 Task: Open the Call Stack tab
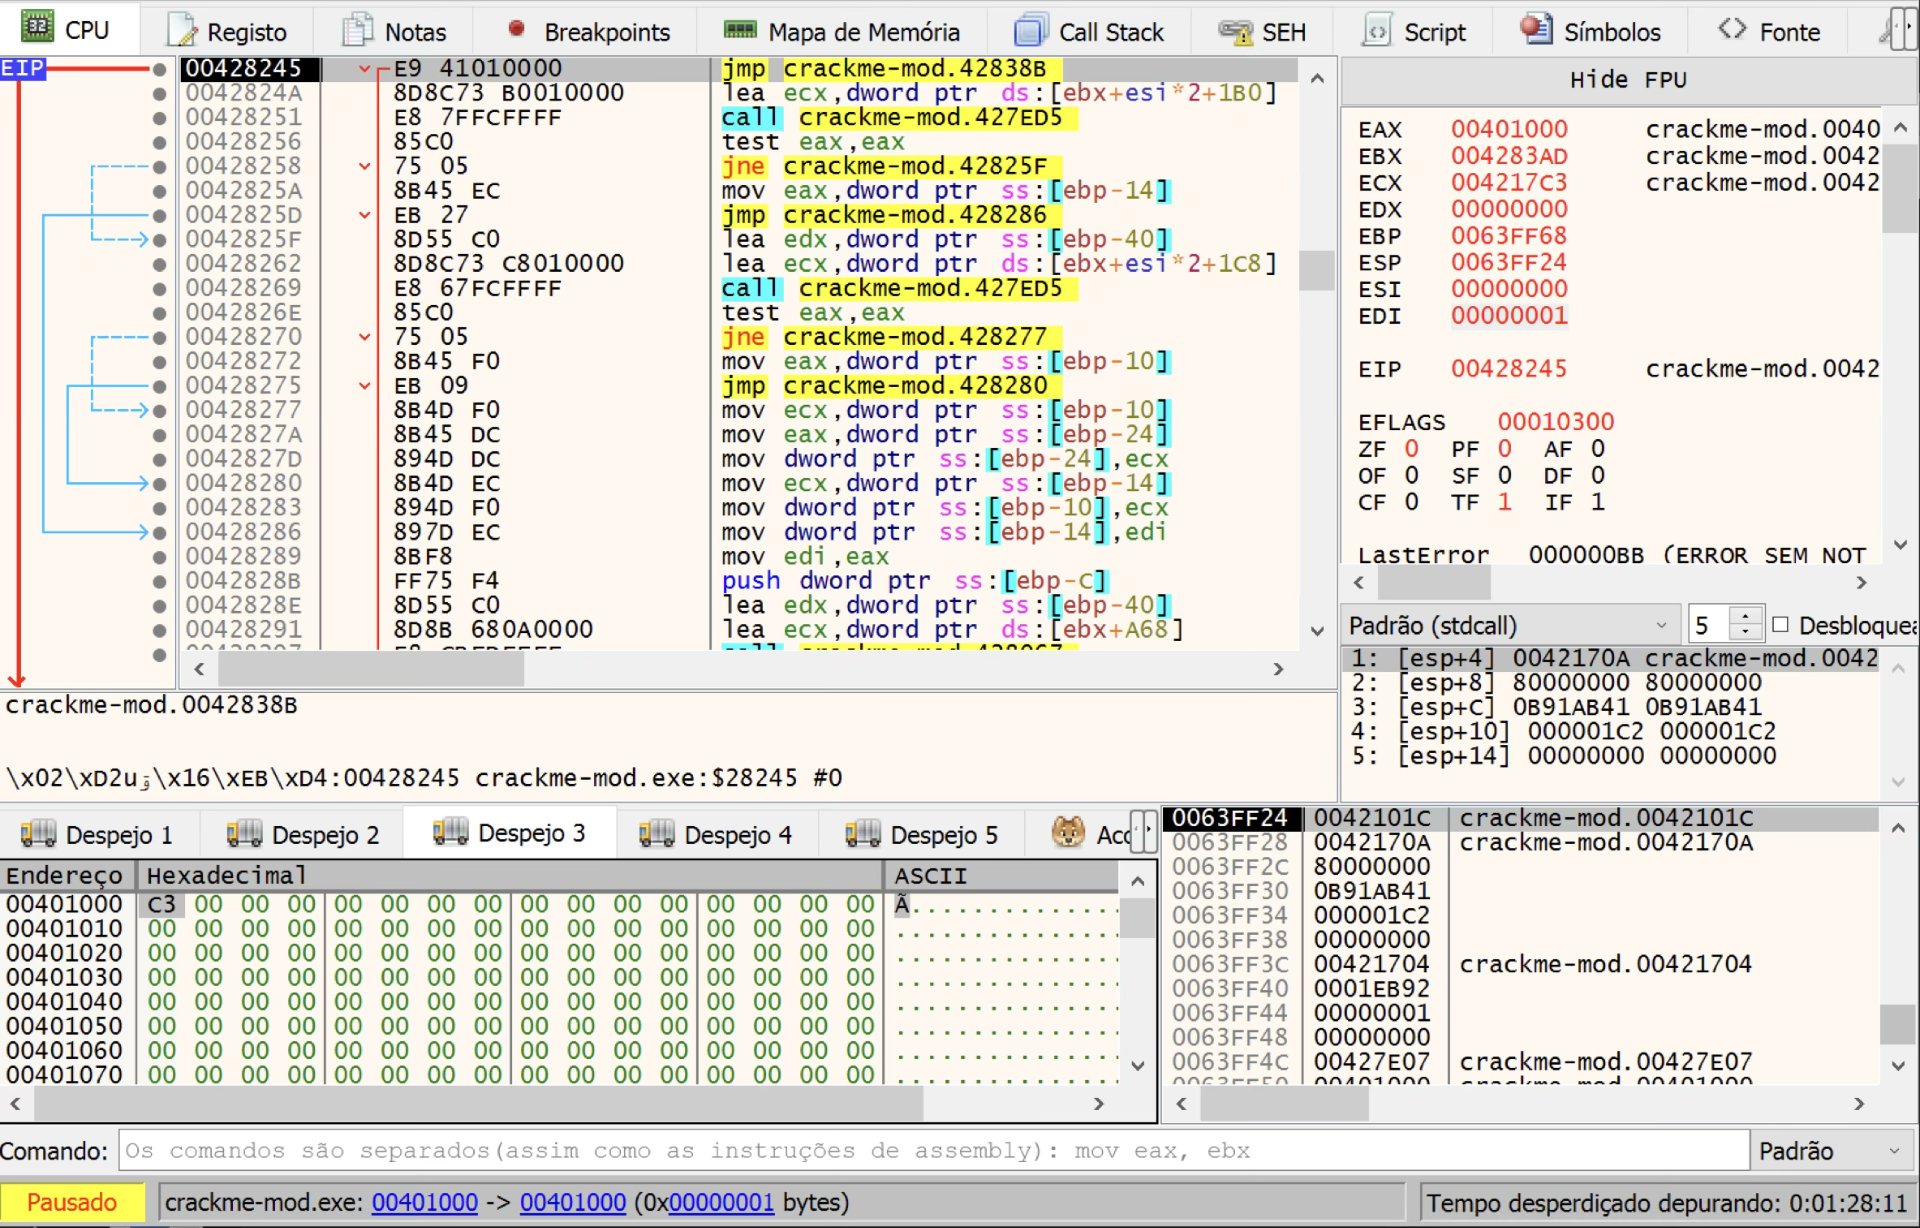click(1089, 31)
